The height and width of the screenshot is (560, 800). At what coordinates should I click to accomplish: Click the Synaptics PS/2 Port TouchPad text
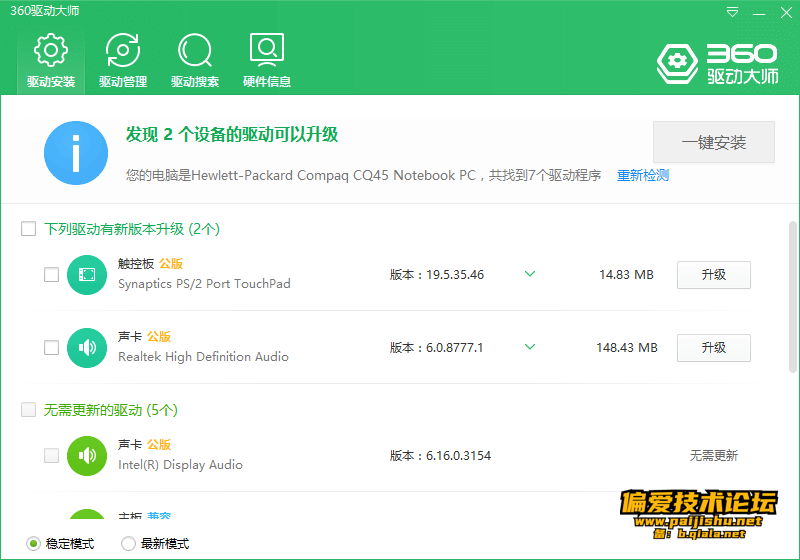click(204, 284)
